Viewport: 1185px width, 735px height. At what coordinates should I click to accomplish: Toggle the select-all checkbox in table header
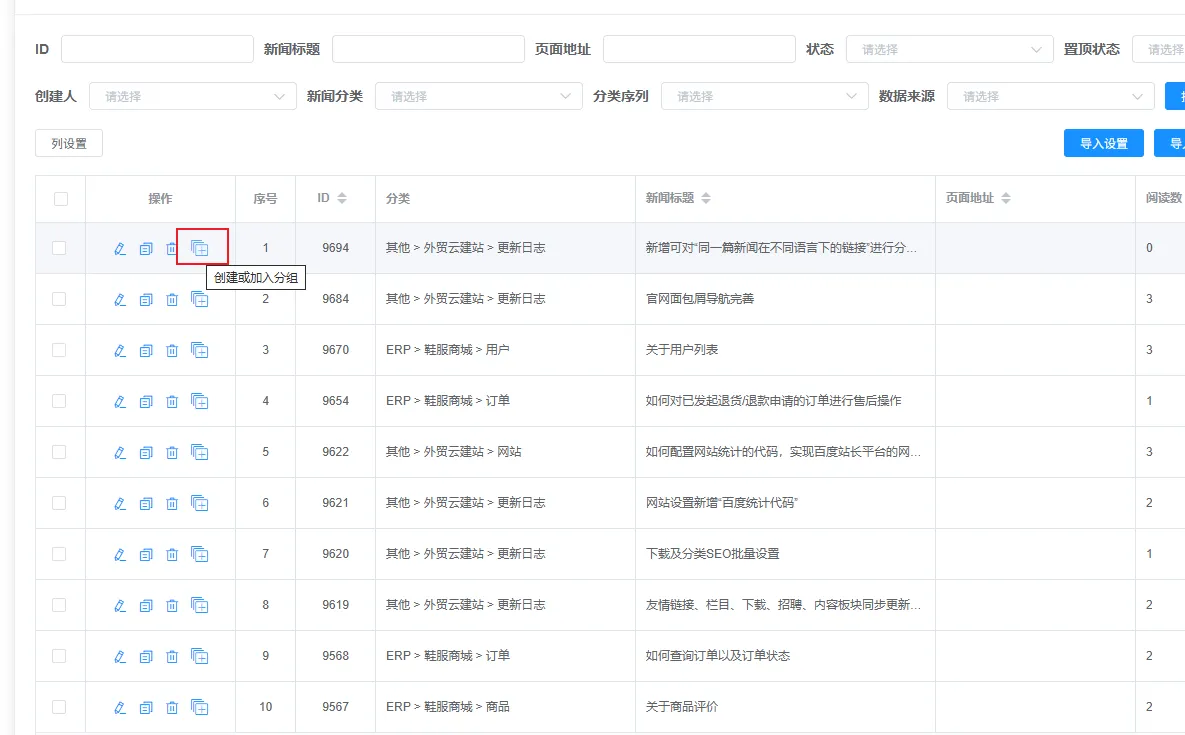pyautogui.click(x=61, y=199)
